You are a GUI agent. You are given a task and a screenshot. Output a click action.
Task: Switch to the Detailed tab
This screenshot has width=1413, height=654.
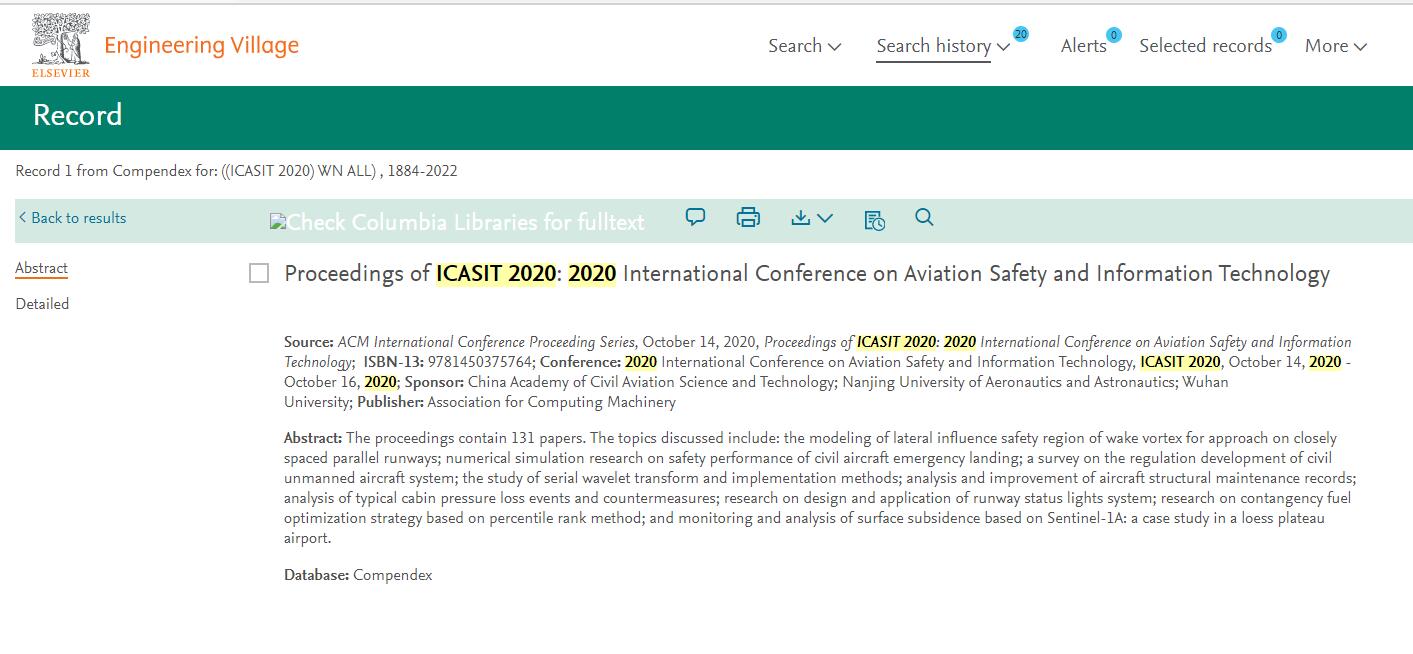click(42, 303)
